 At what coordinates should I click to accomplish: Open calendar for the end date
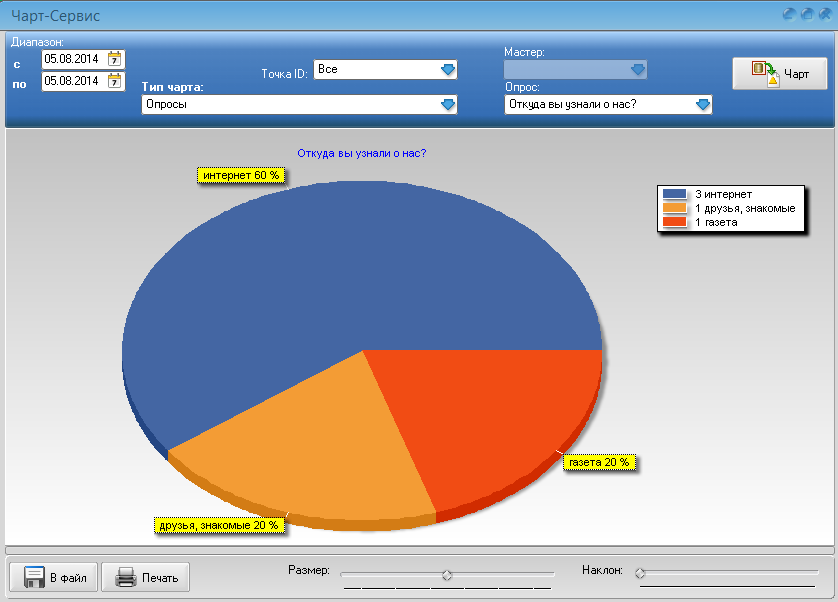click(115, 81)
